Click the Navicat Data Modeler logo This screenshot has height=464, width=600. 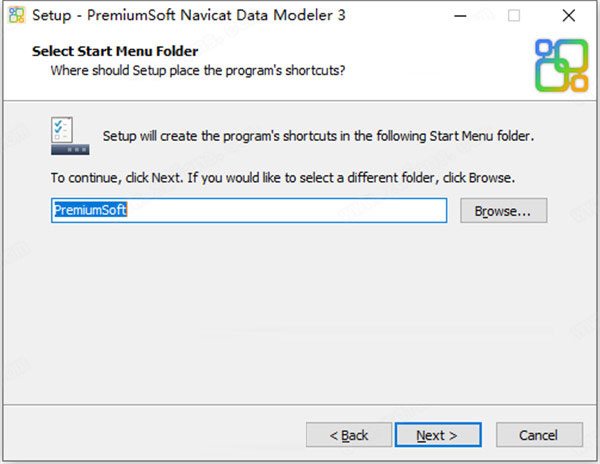click(x=561, y=65)
